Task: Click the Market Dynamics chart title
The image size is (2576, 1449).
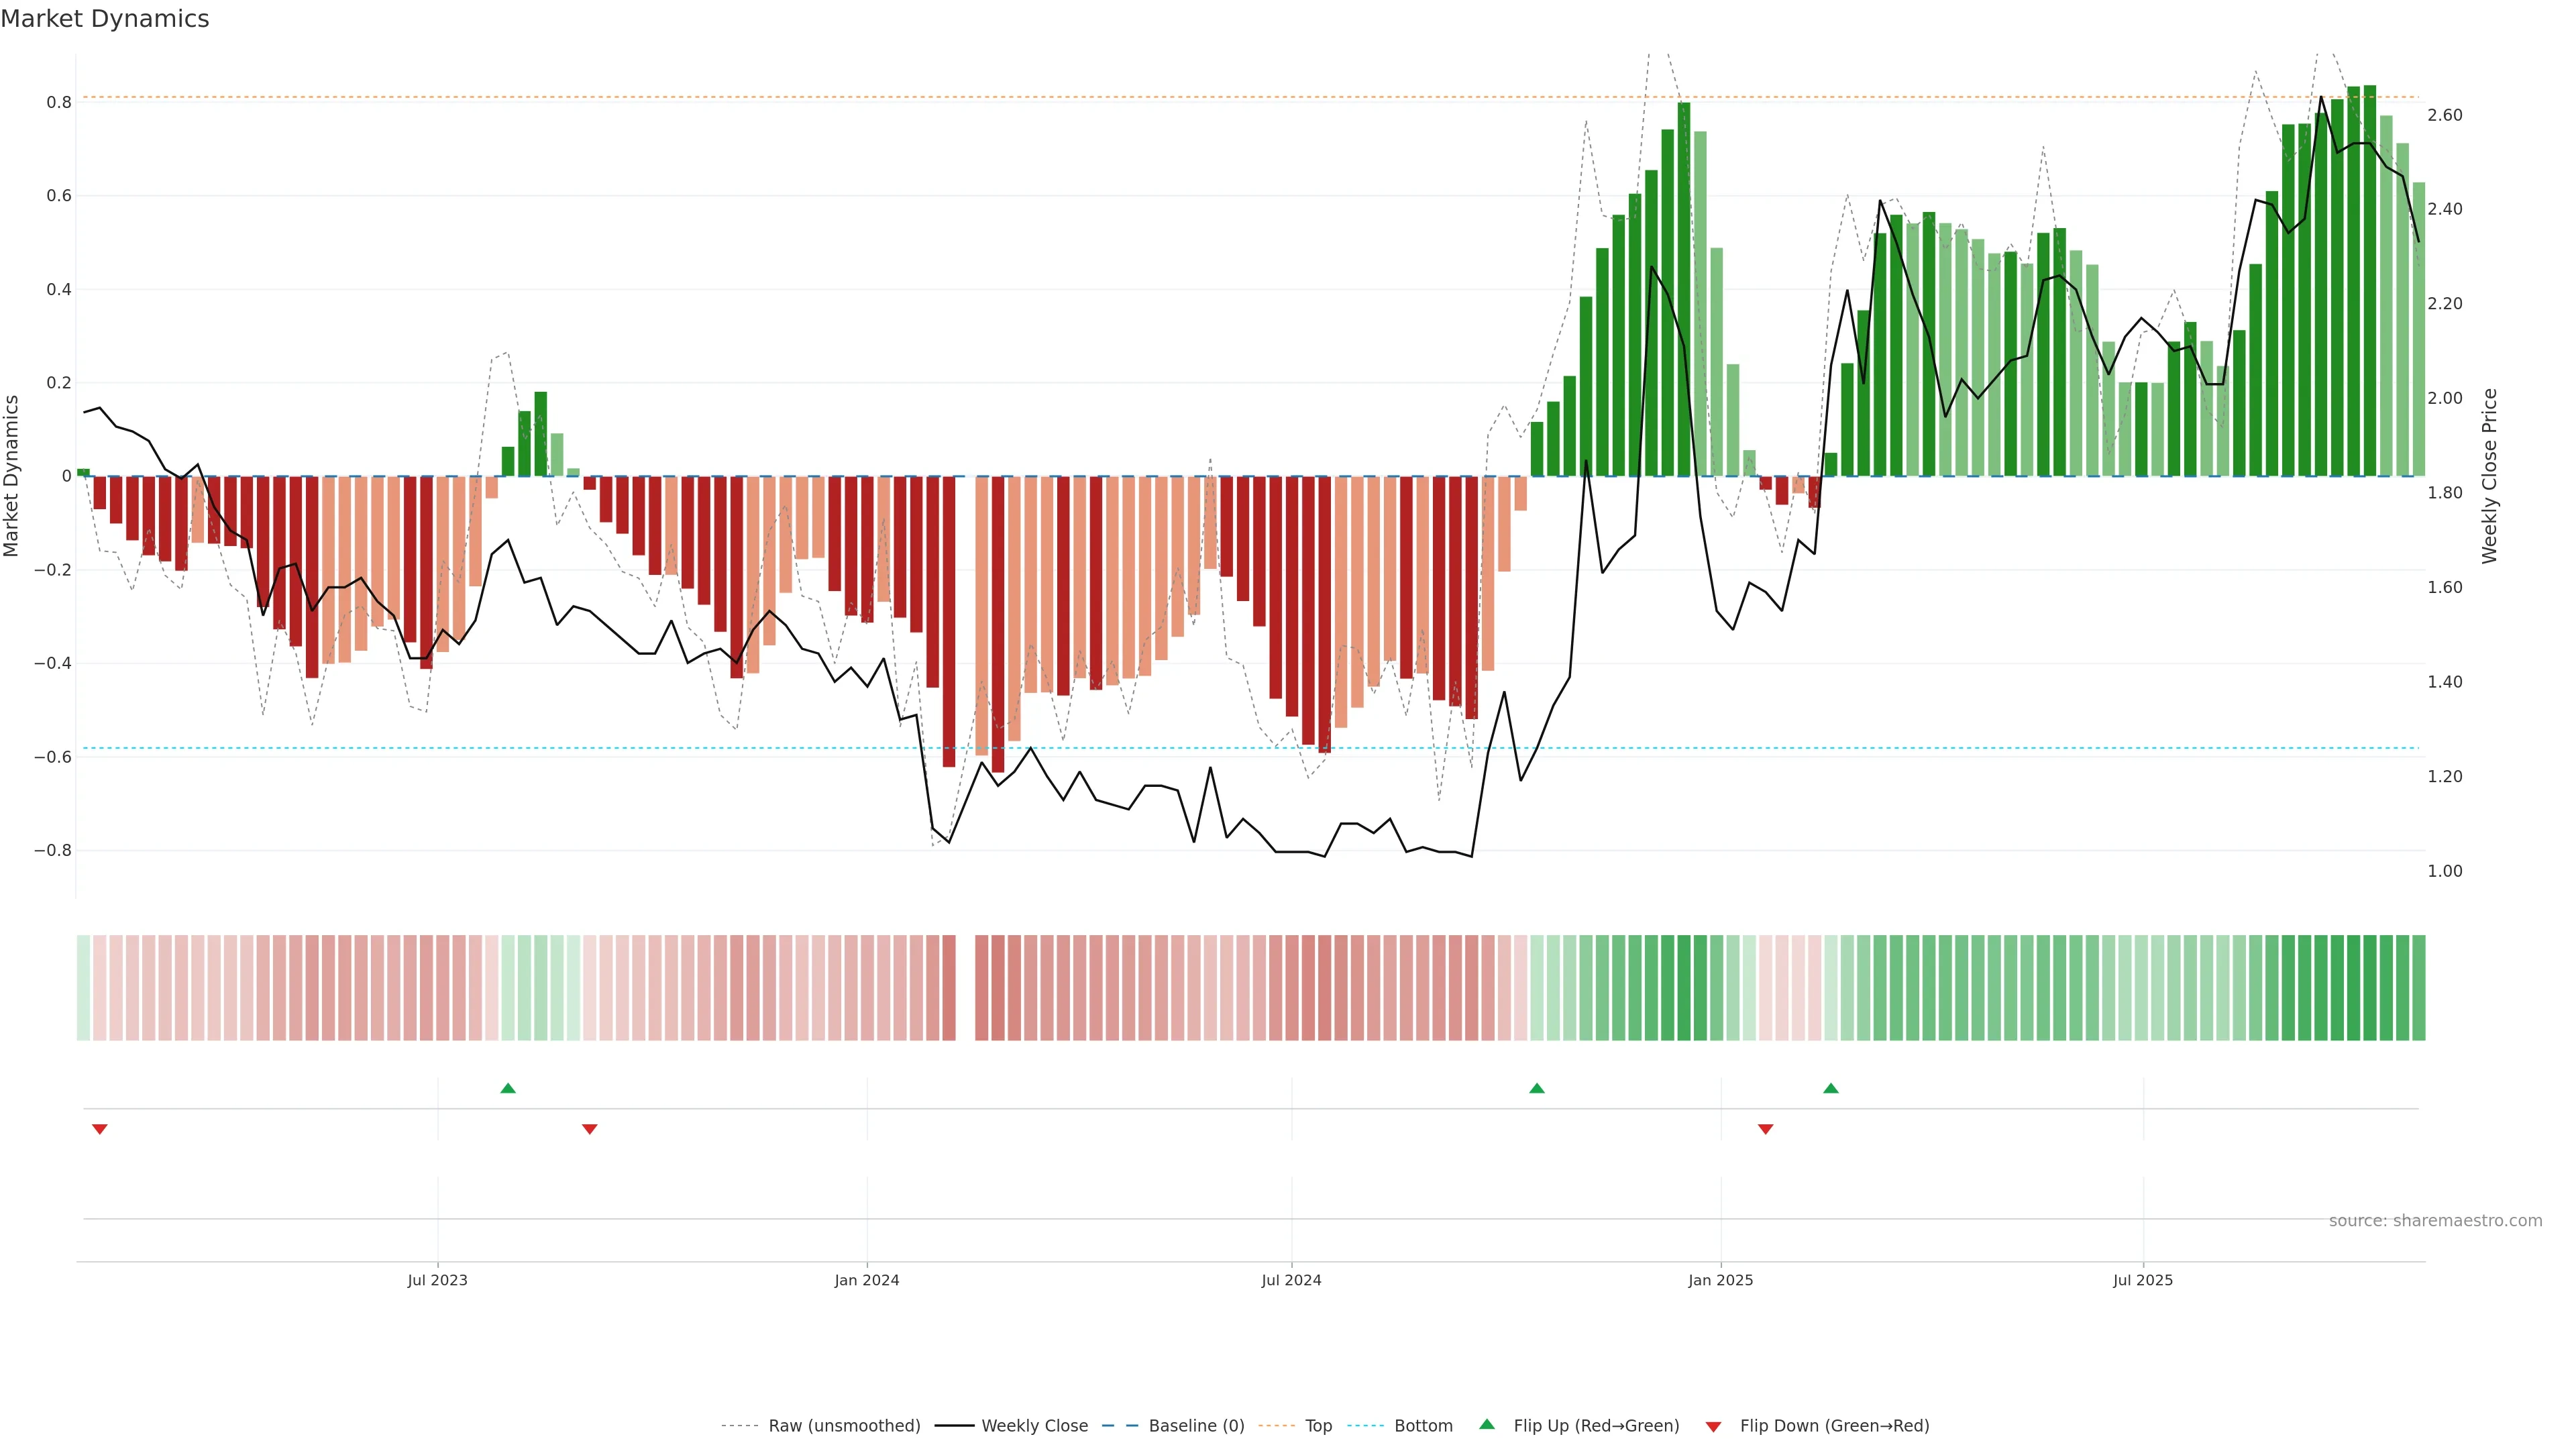Action: coord(105,19)
